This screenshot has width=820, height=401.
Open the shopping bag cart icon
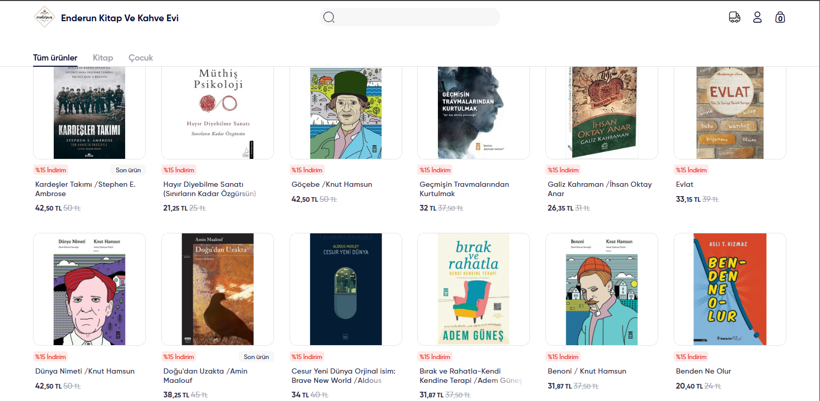(x=780, y=17)
